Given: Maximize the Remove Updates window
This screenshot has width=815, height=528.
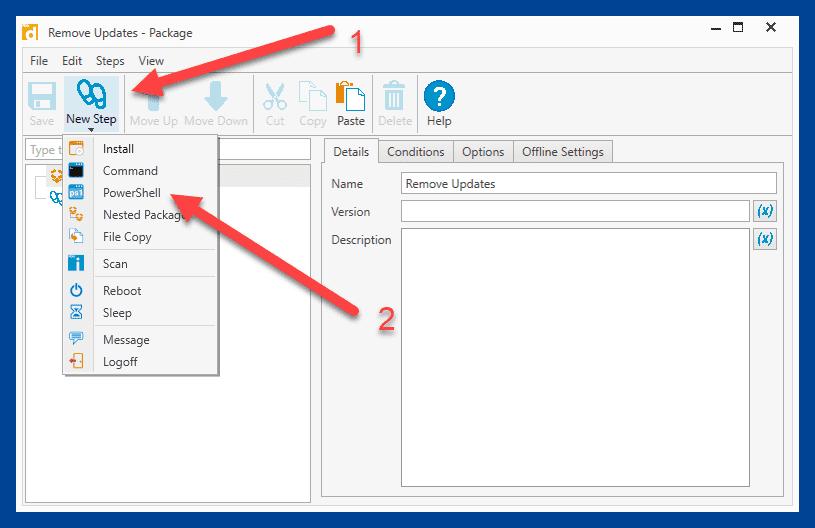Looking at the screenshot, I should pyautogui.click(x=738, y=27).
